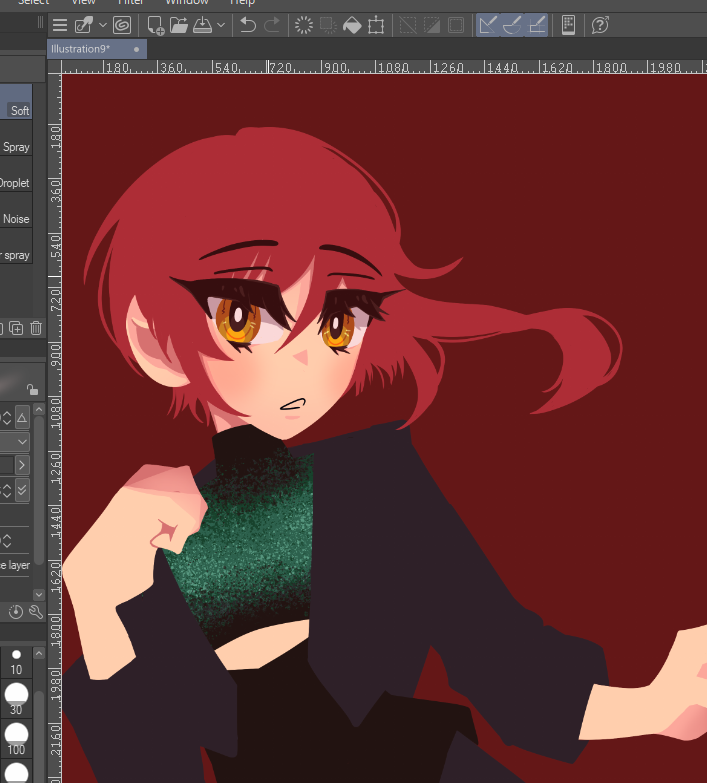Click the Open file folder icon
The height and width of the screenshot is (783, 707).
coord(179,25)
